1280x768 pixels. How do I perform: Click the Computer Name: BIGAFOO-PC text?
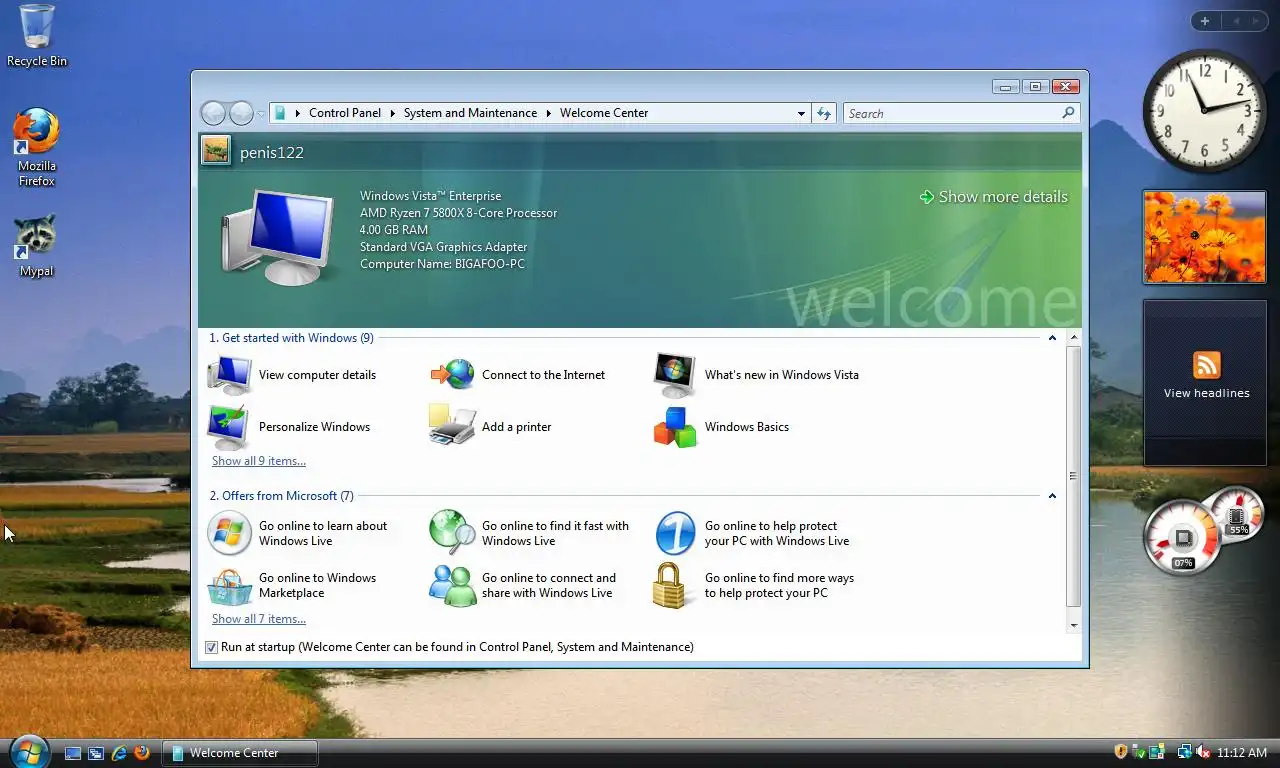(442, 264)
